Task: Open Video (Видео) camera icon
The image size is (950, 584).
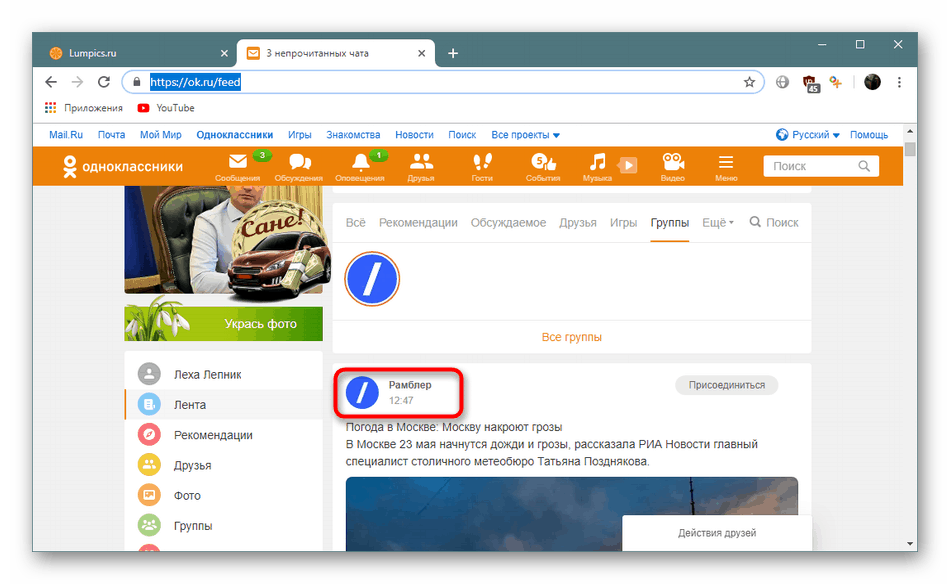Action: coord(673,162)
